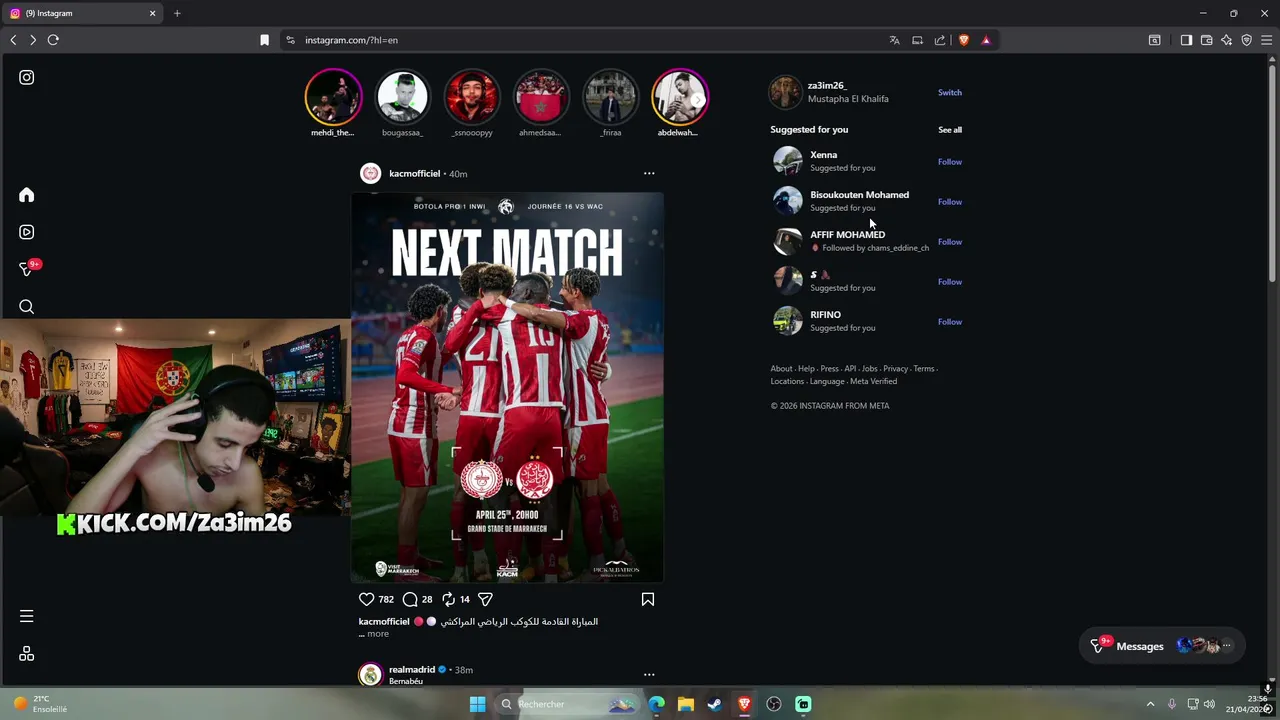
Task: Switch account from za3im26_
Action: point(950,92)
